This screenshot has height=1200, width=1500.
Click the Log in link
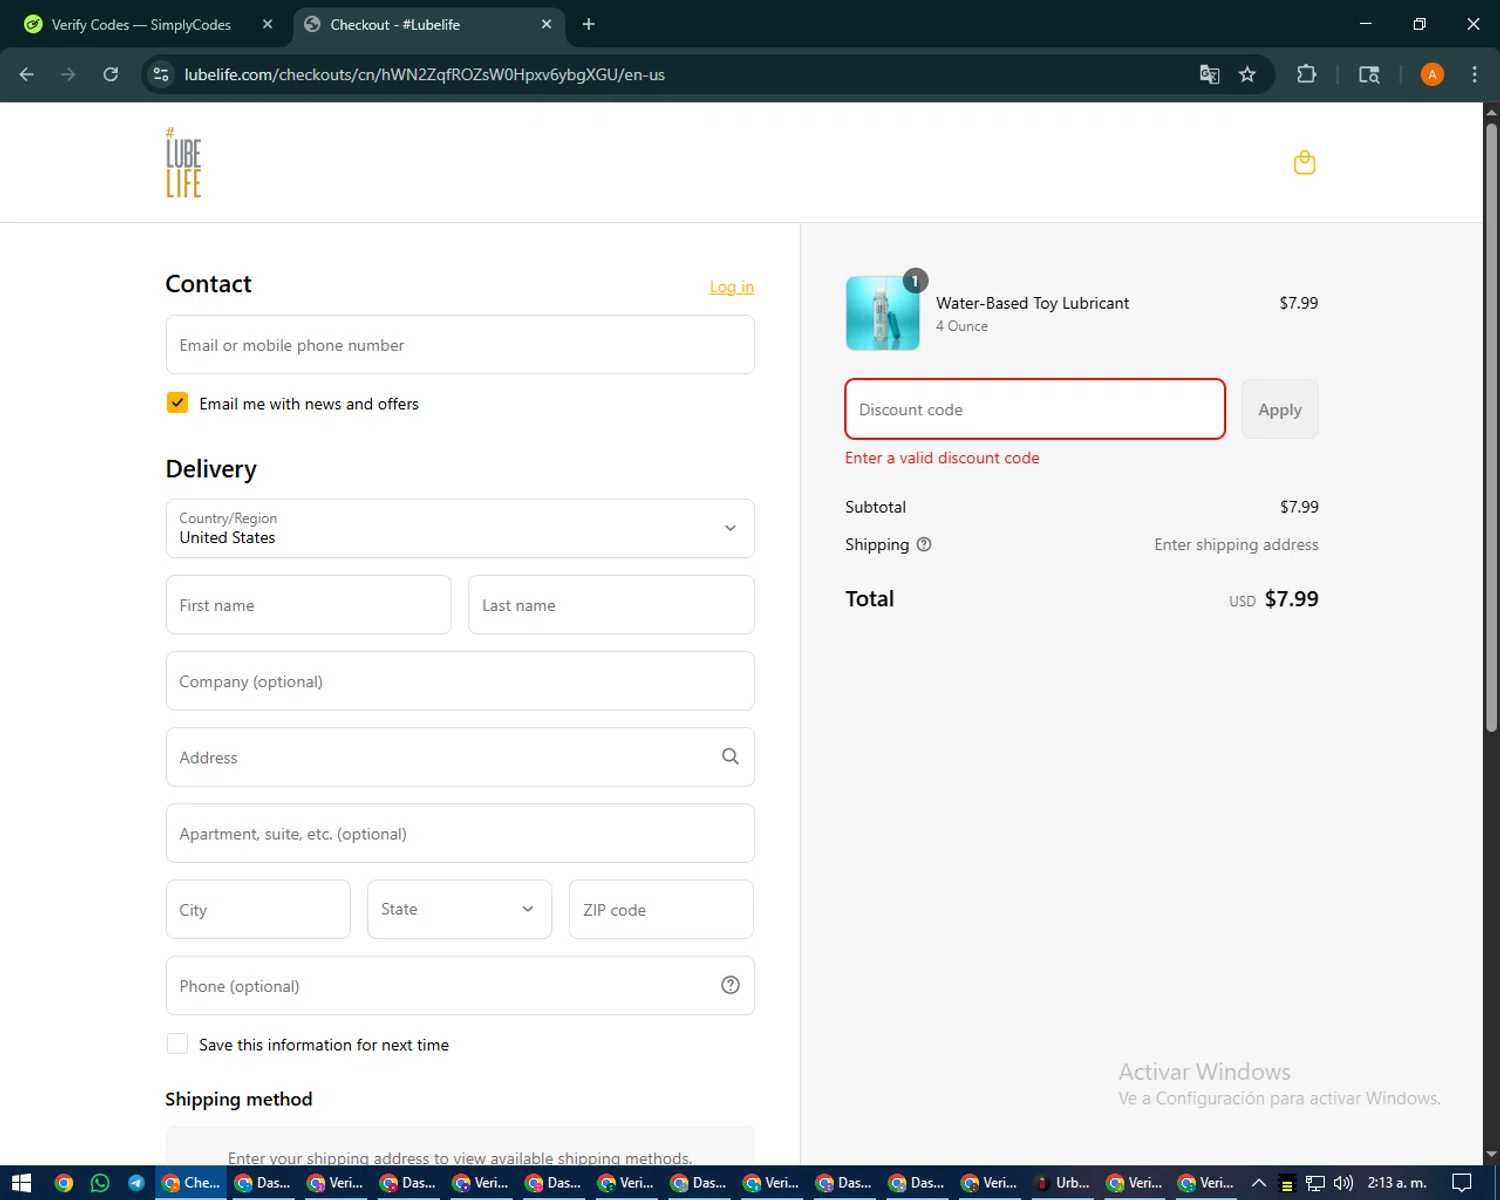click(x=732, y=287)
